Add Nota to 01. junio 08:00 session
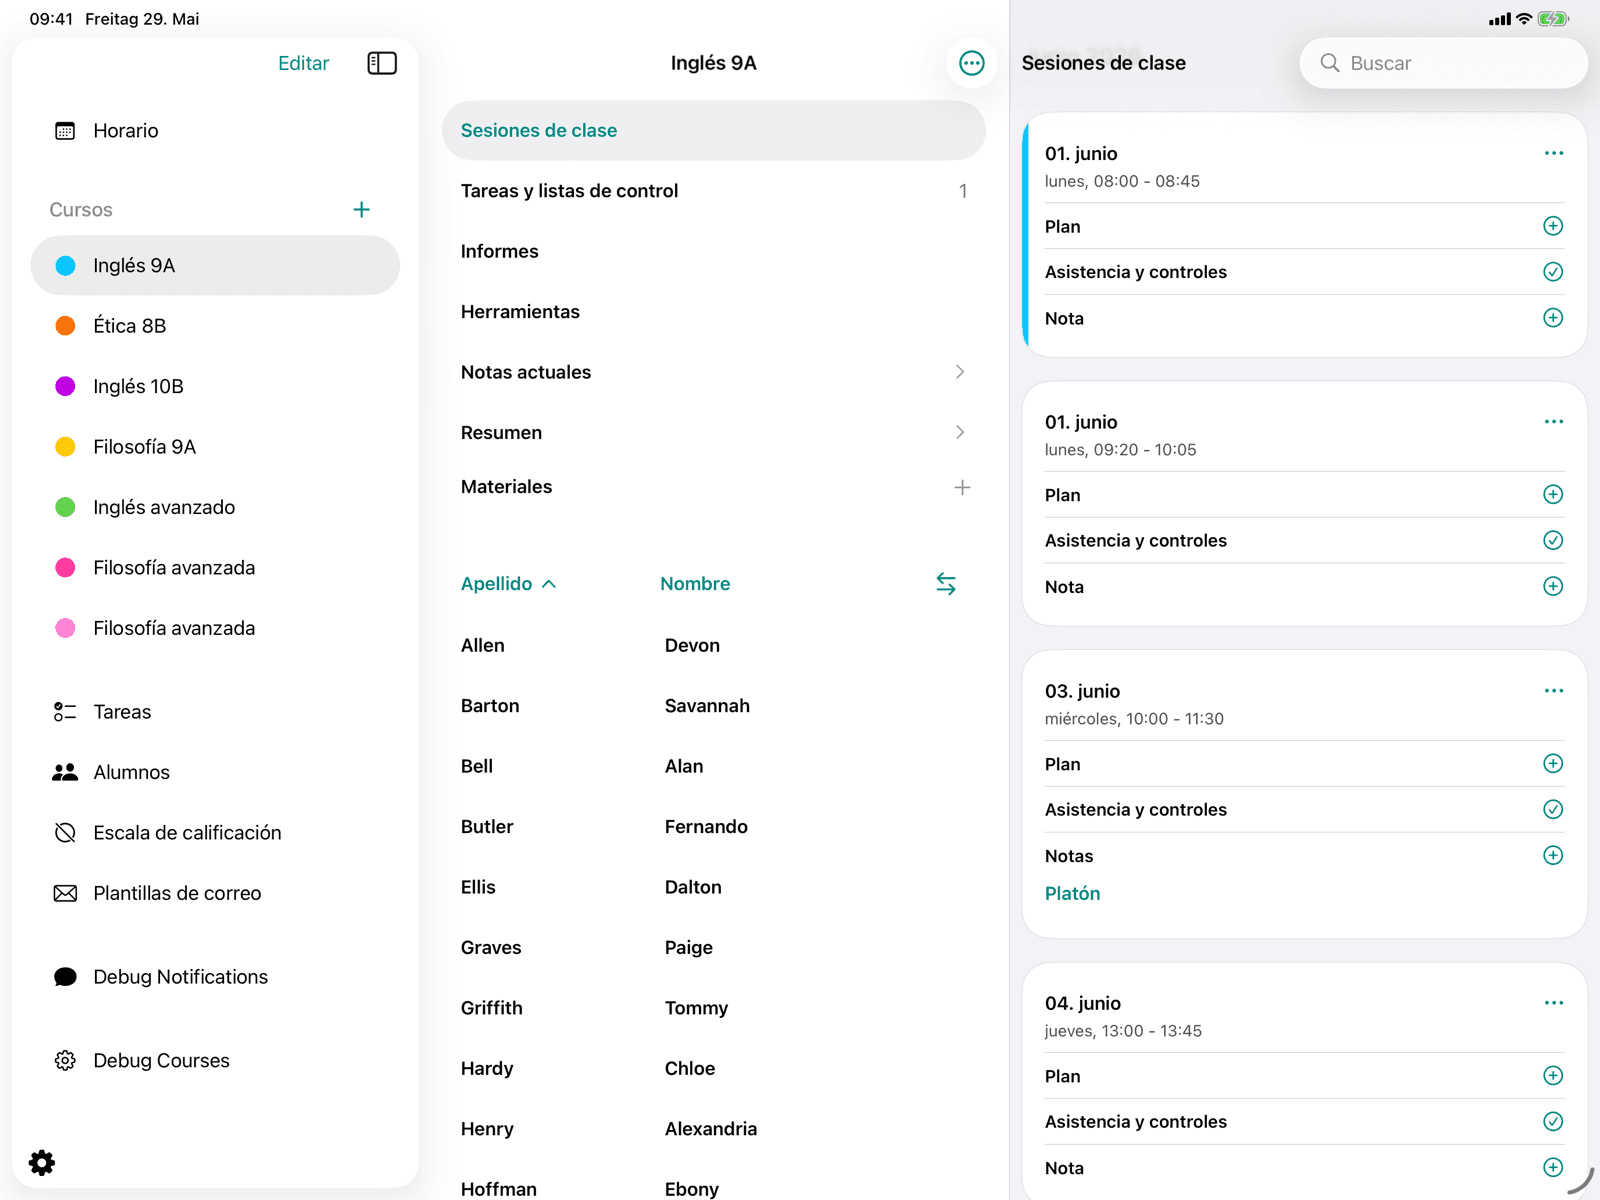Viewport: 1600px width, 1200px height. point(1553,318)
